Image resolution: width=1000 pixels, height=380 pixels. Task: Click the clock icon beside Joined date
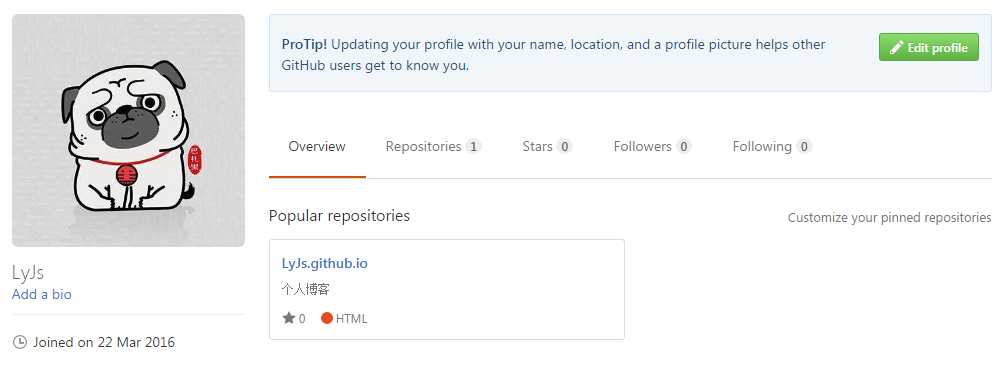coord(20,342)
